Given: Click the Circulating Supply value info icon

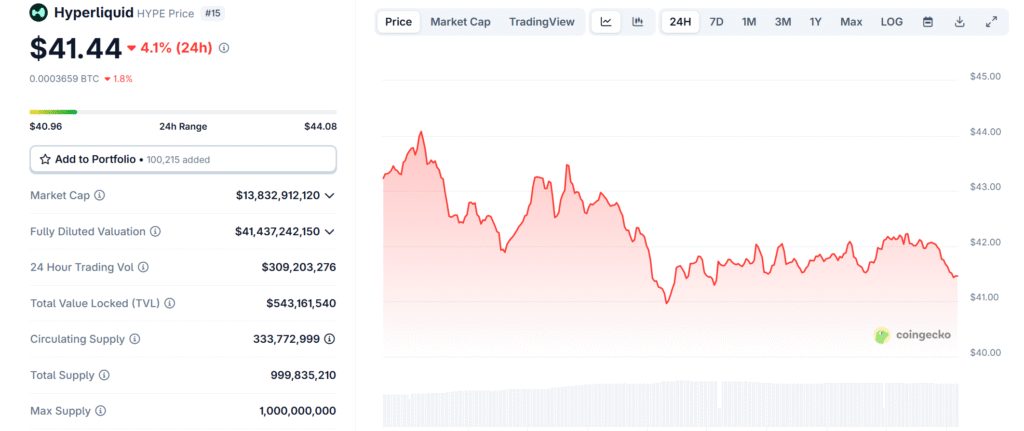Looking at the screenshot, I should (330, 339).
